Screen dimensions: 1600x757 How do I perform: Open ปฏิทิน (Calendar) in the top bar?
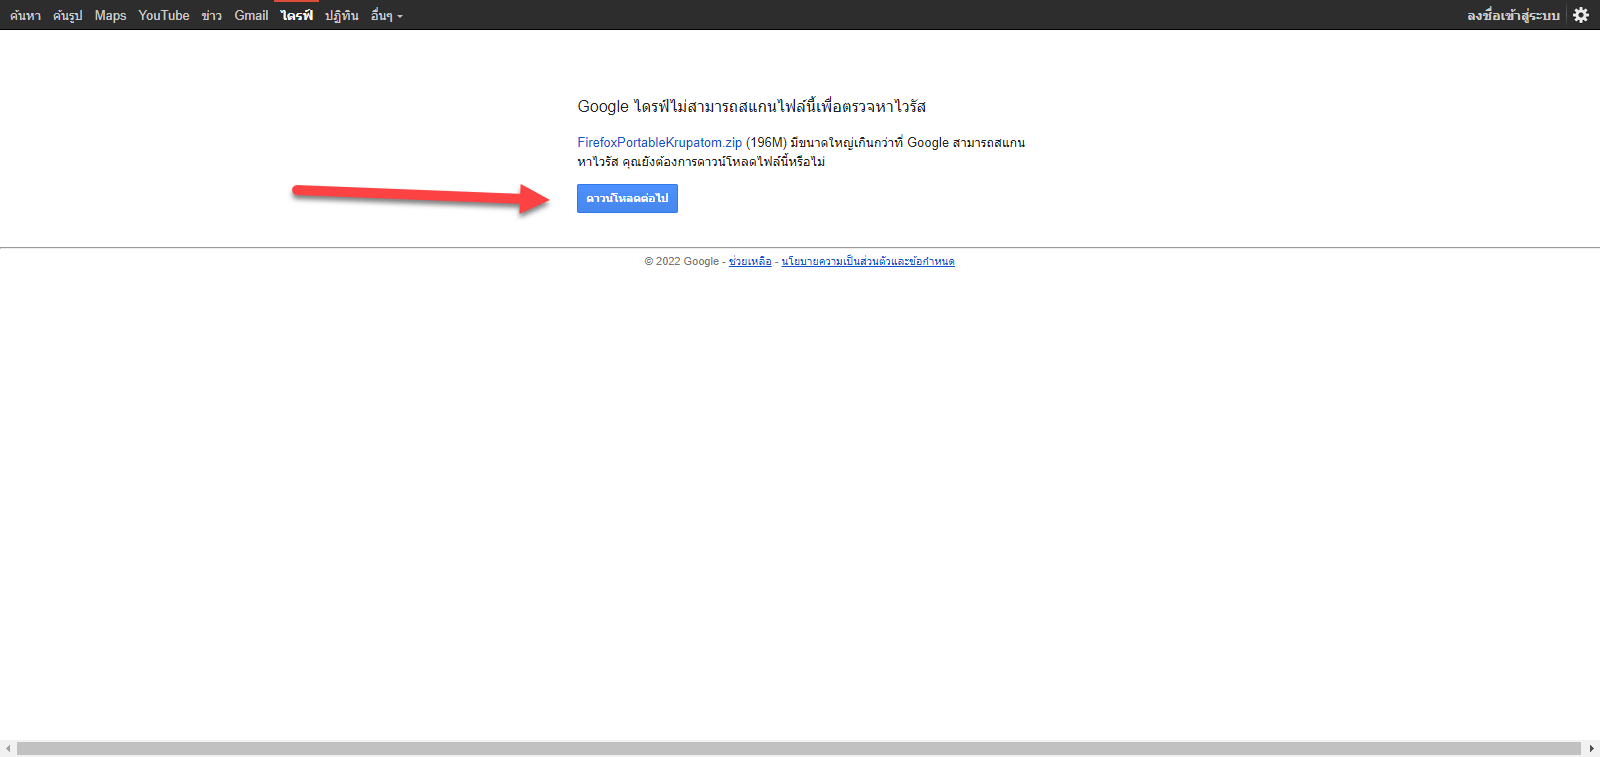(x=342, y=16)
